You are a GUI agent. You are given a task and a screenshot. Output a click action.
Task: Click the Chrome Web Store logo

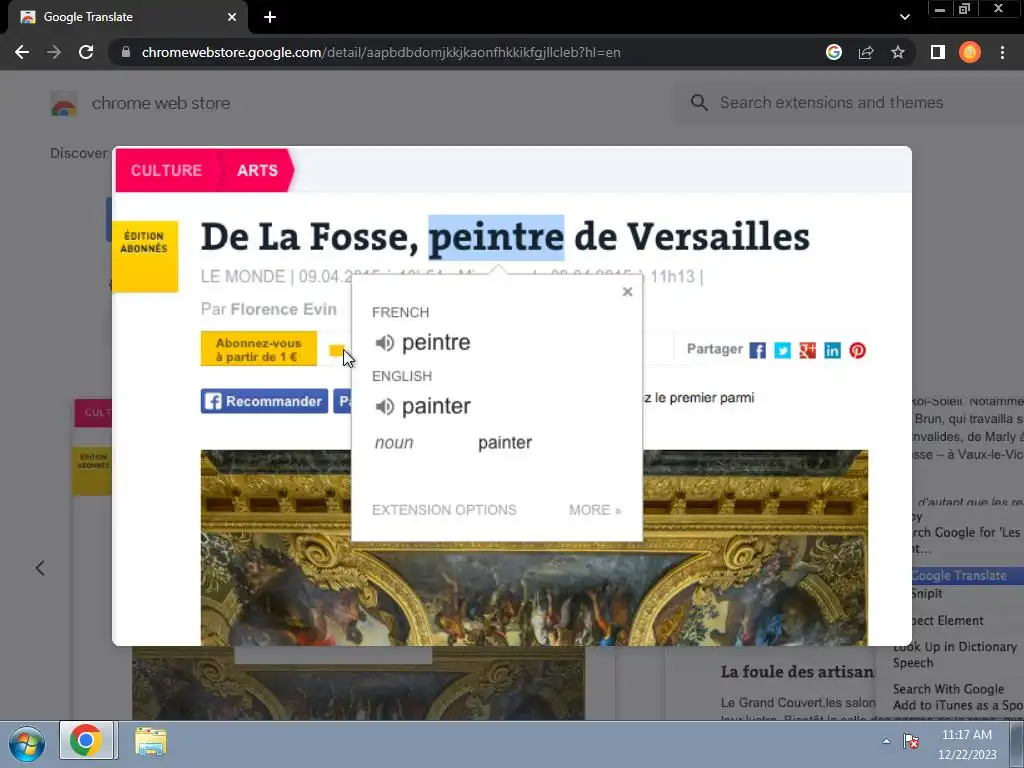tap(64, 103)
